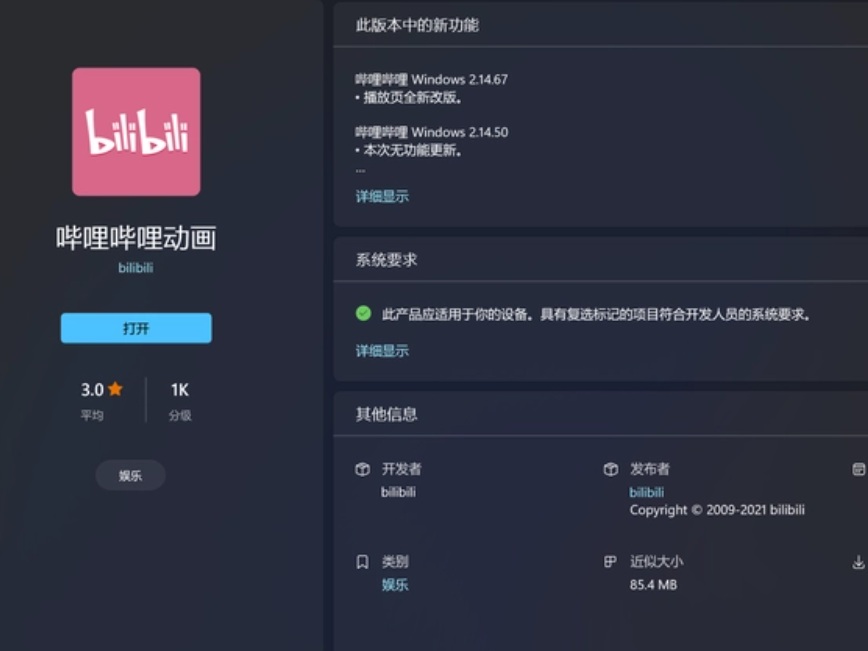This screenshot has width=868, height=651.
Task: Click the bookmark icon beside 类别
Action: [x=362, y=562]
